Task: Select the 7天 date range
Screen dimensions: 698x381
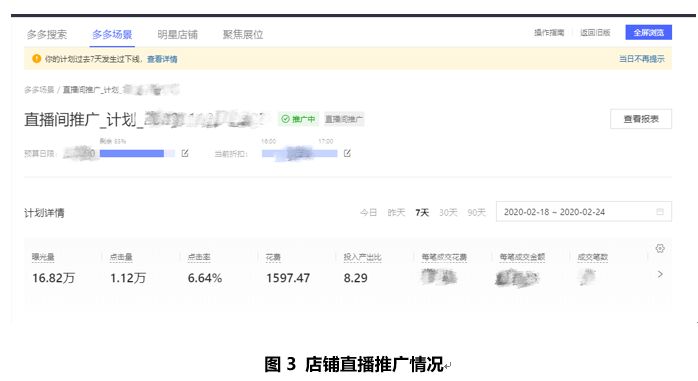Action: coord(422,213)
